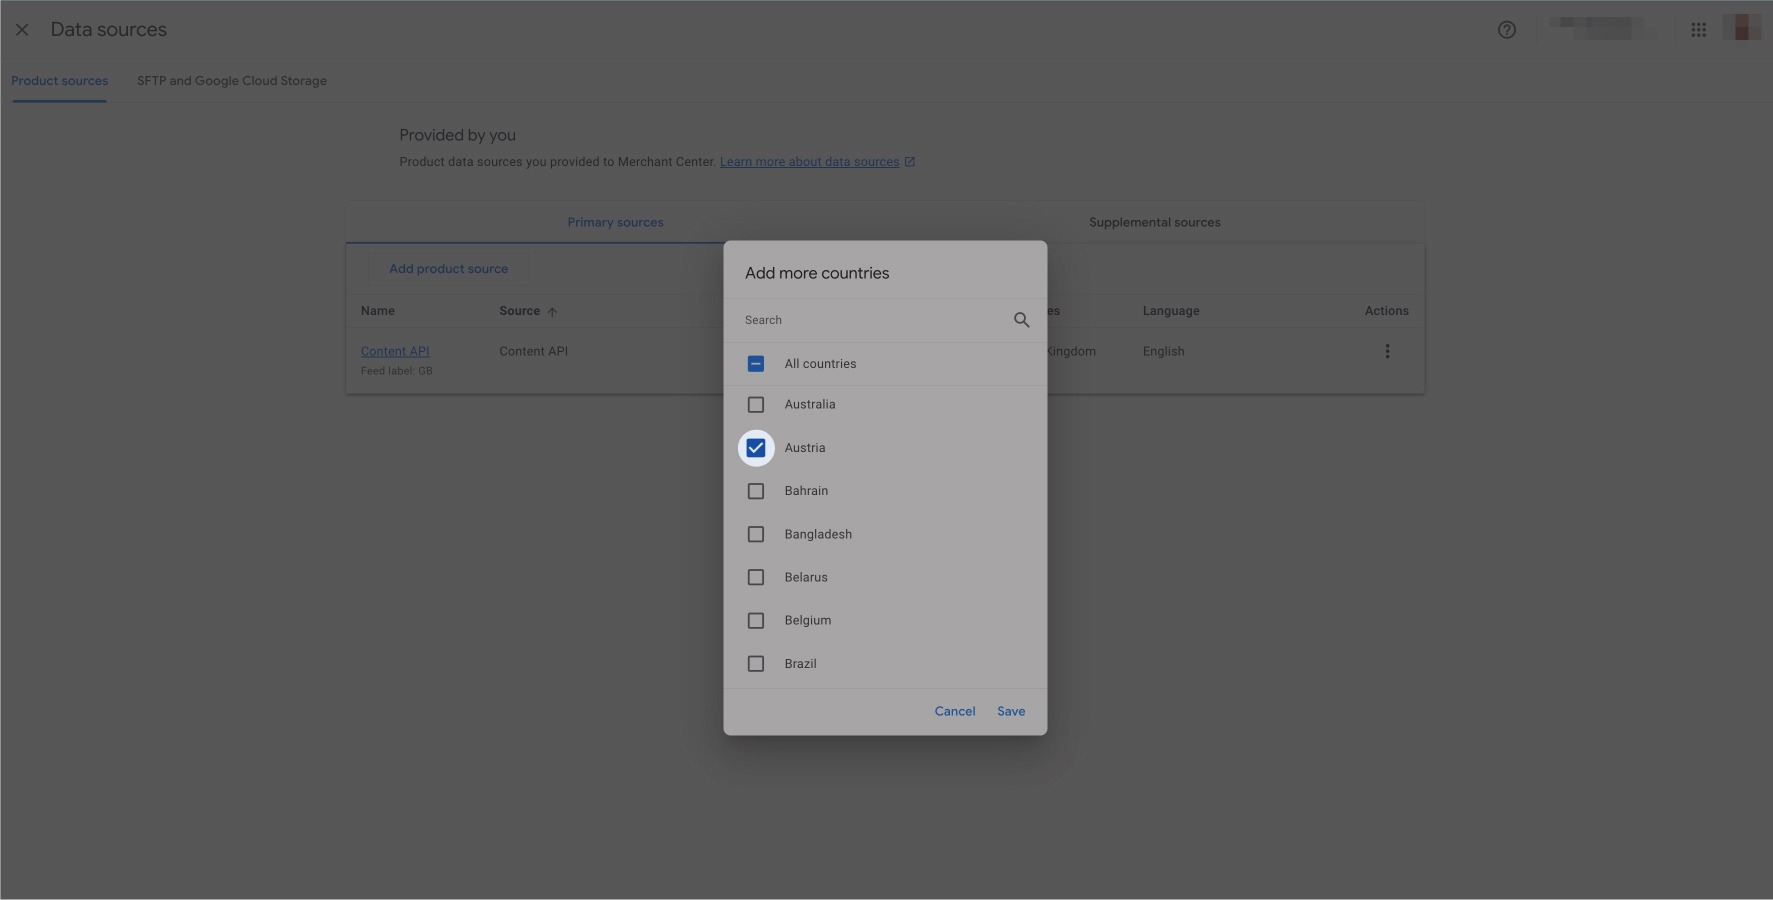1773x900 pixels.
Task: Click the Feed label: GB text
Action: [396, 371]
